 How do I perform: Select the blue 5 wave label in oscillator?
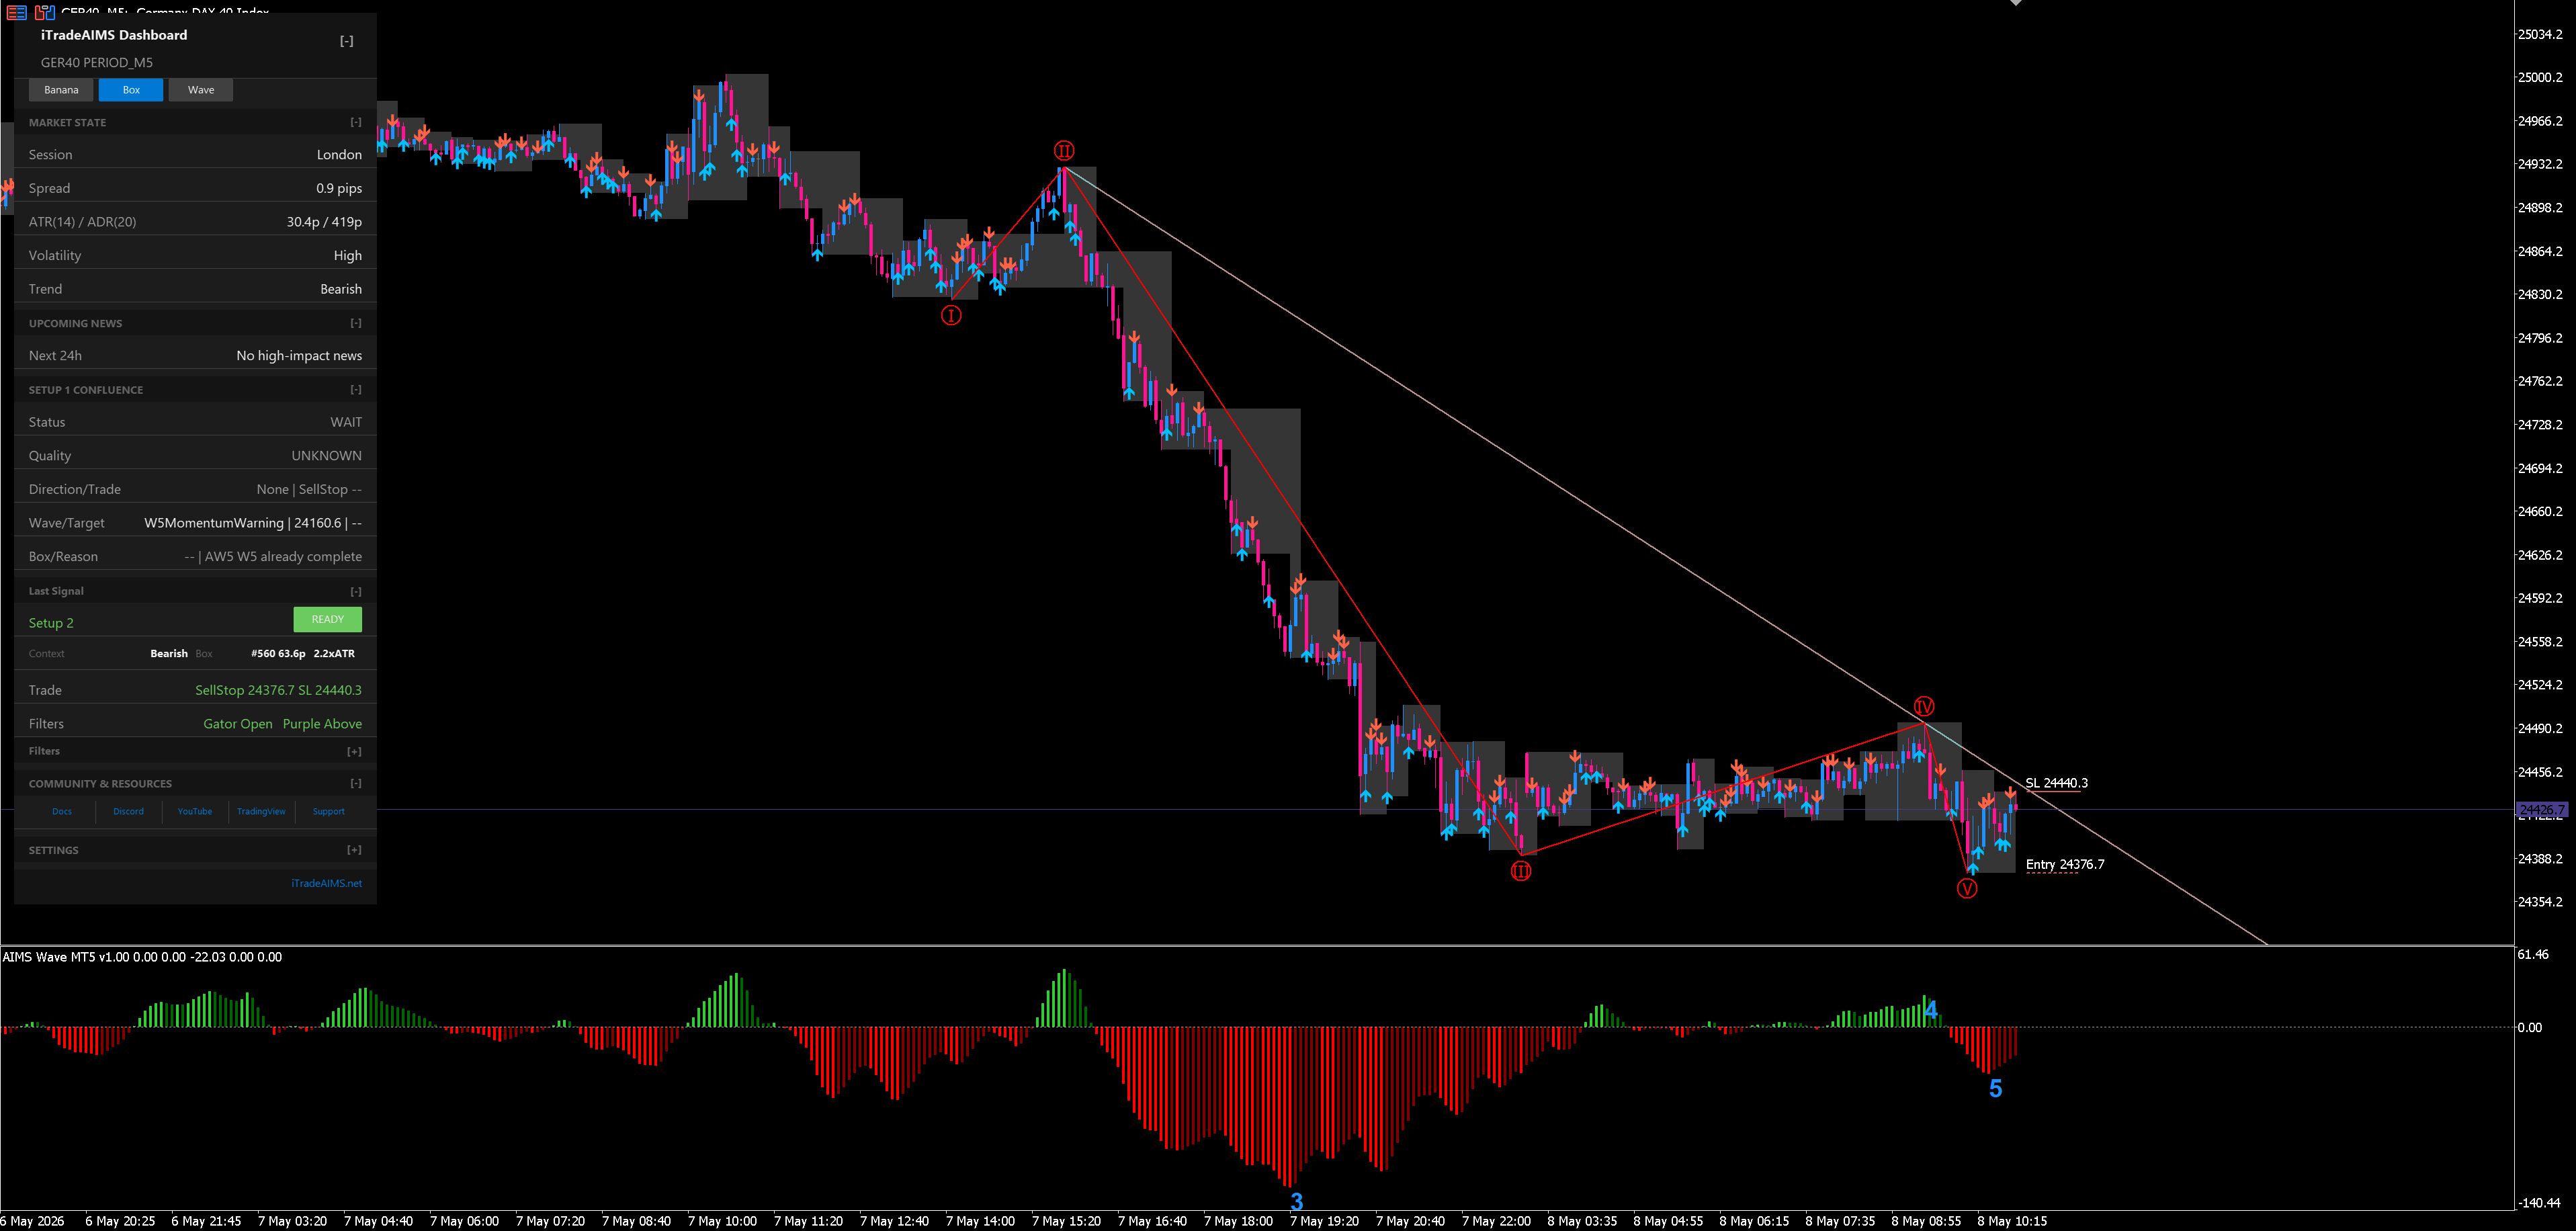pos(1995,1089)
